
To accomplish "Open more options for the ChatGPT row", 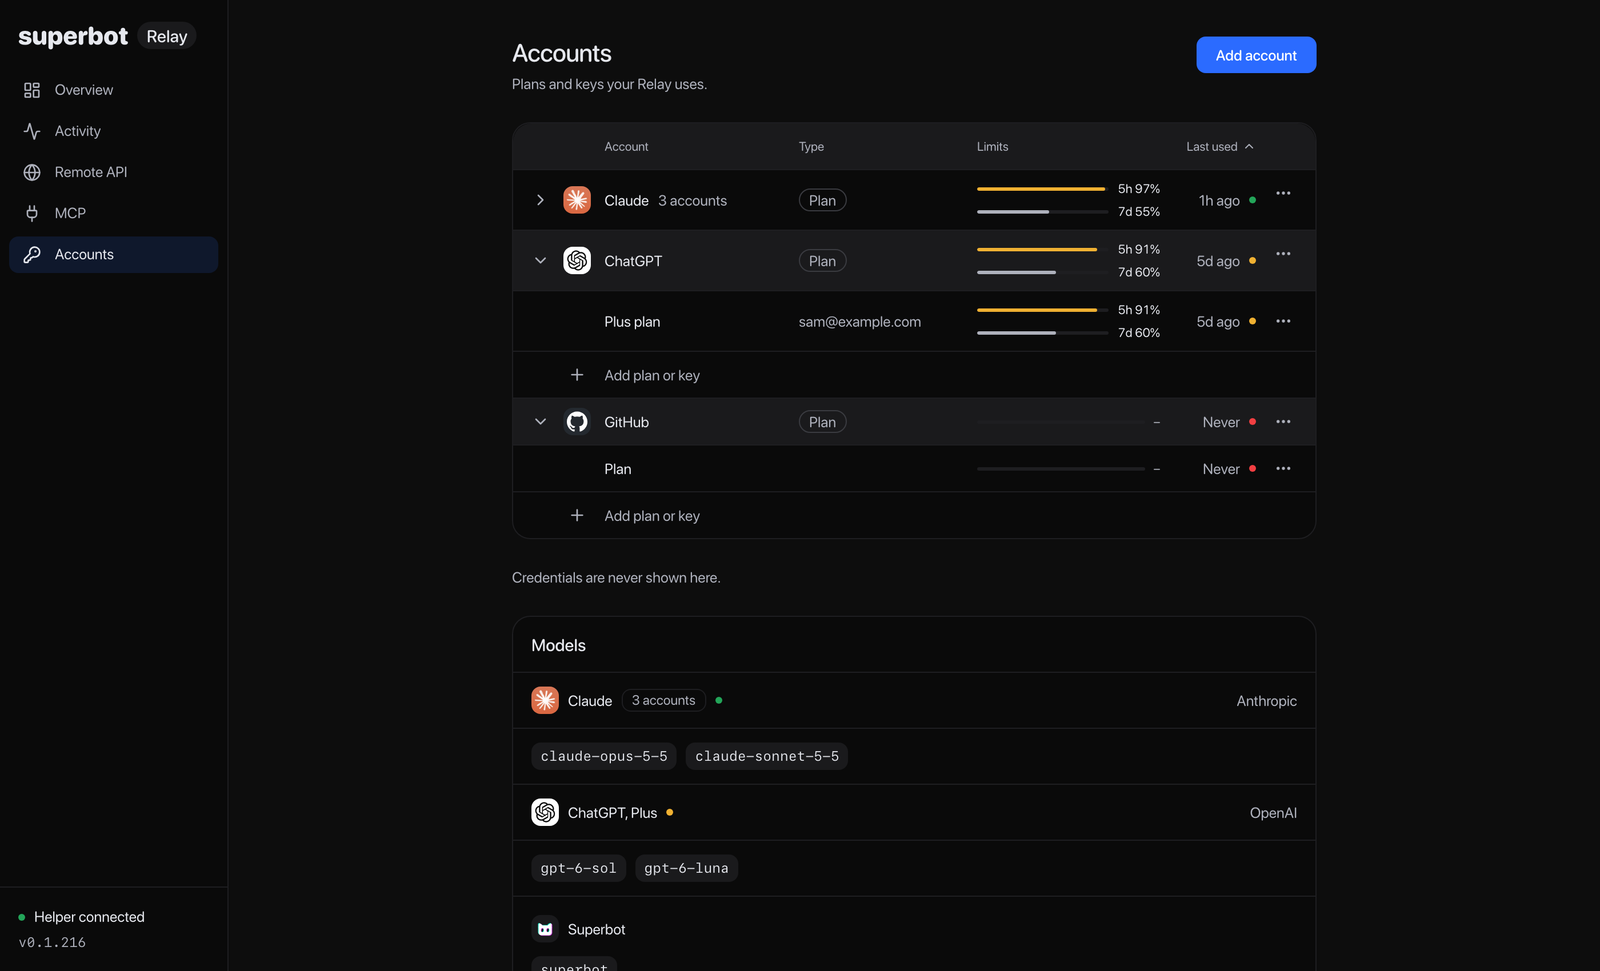I will (1283, 254).
